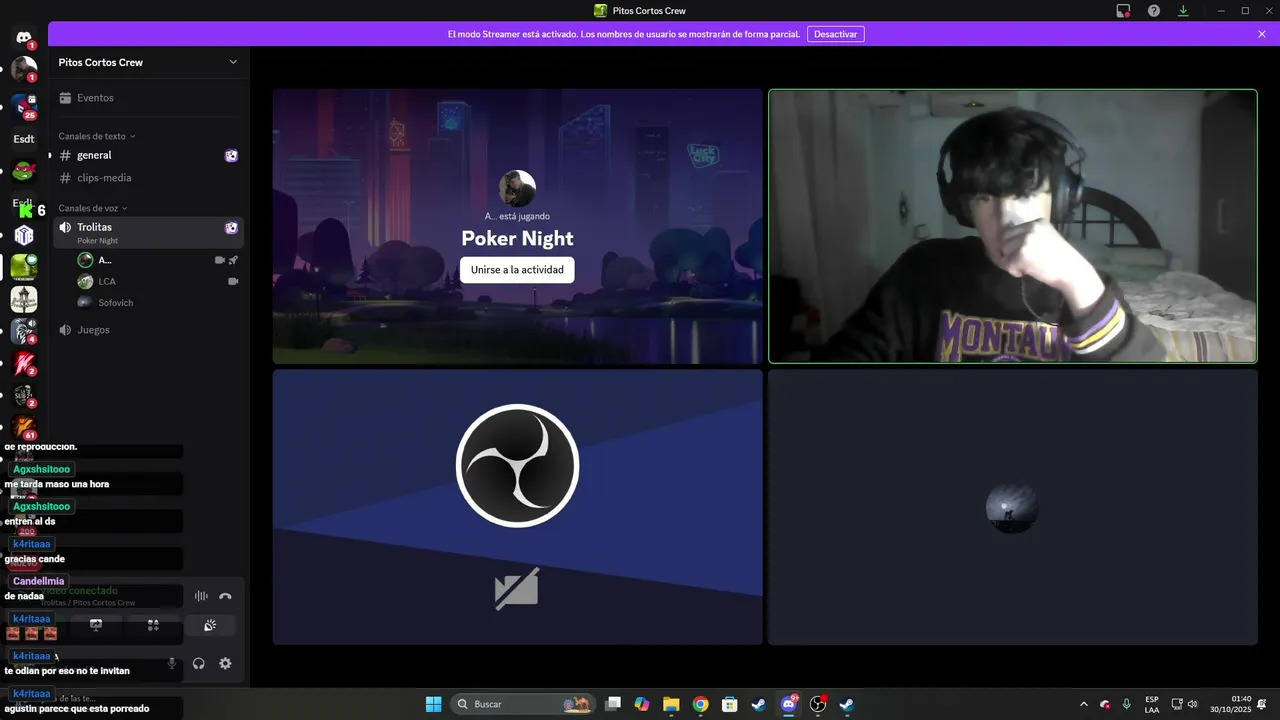Open the events calendar icon
This screenshot has height=720, width=1280.
click(65, 98)
